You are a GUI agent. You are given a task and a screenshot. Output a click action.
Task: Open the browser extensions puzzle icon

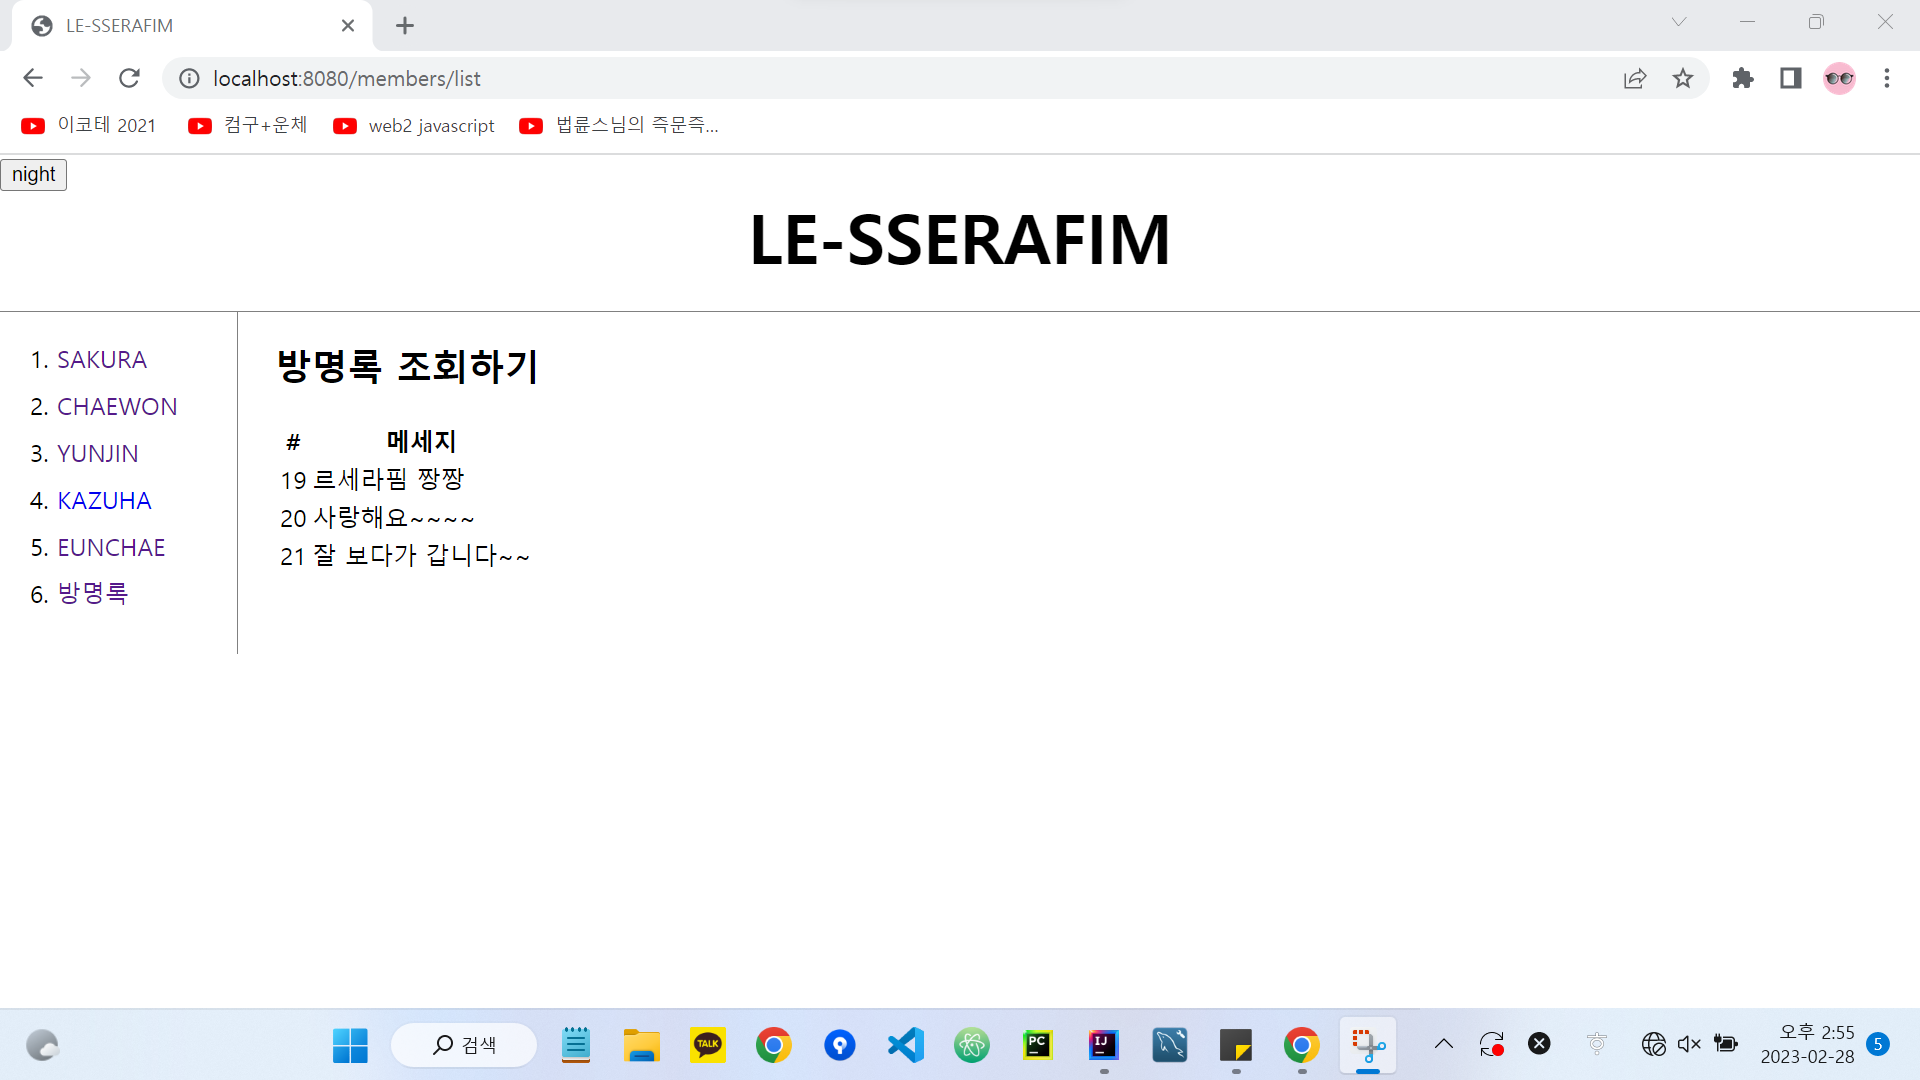[x=1742, y=78]
